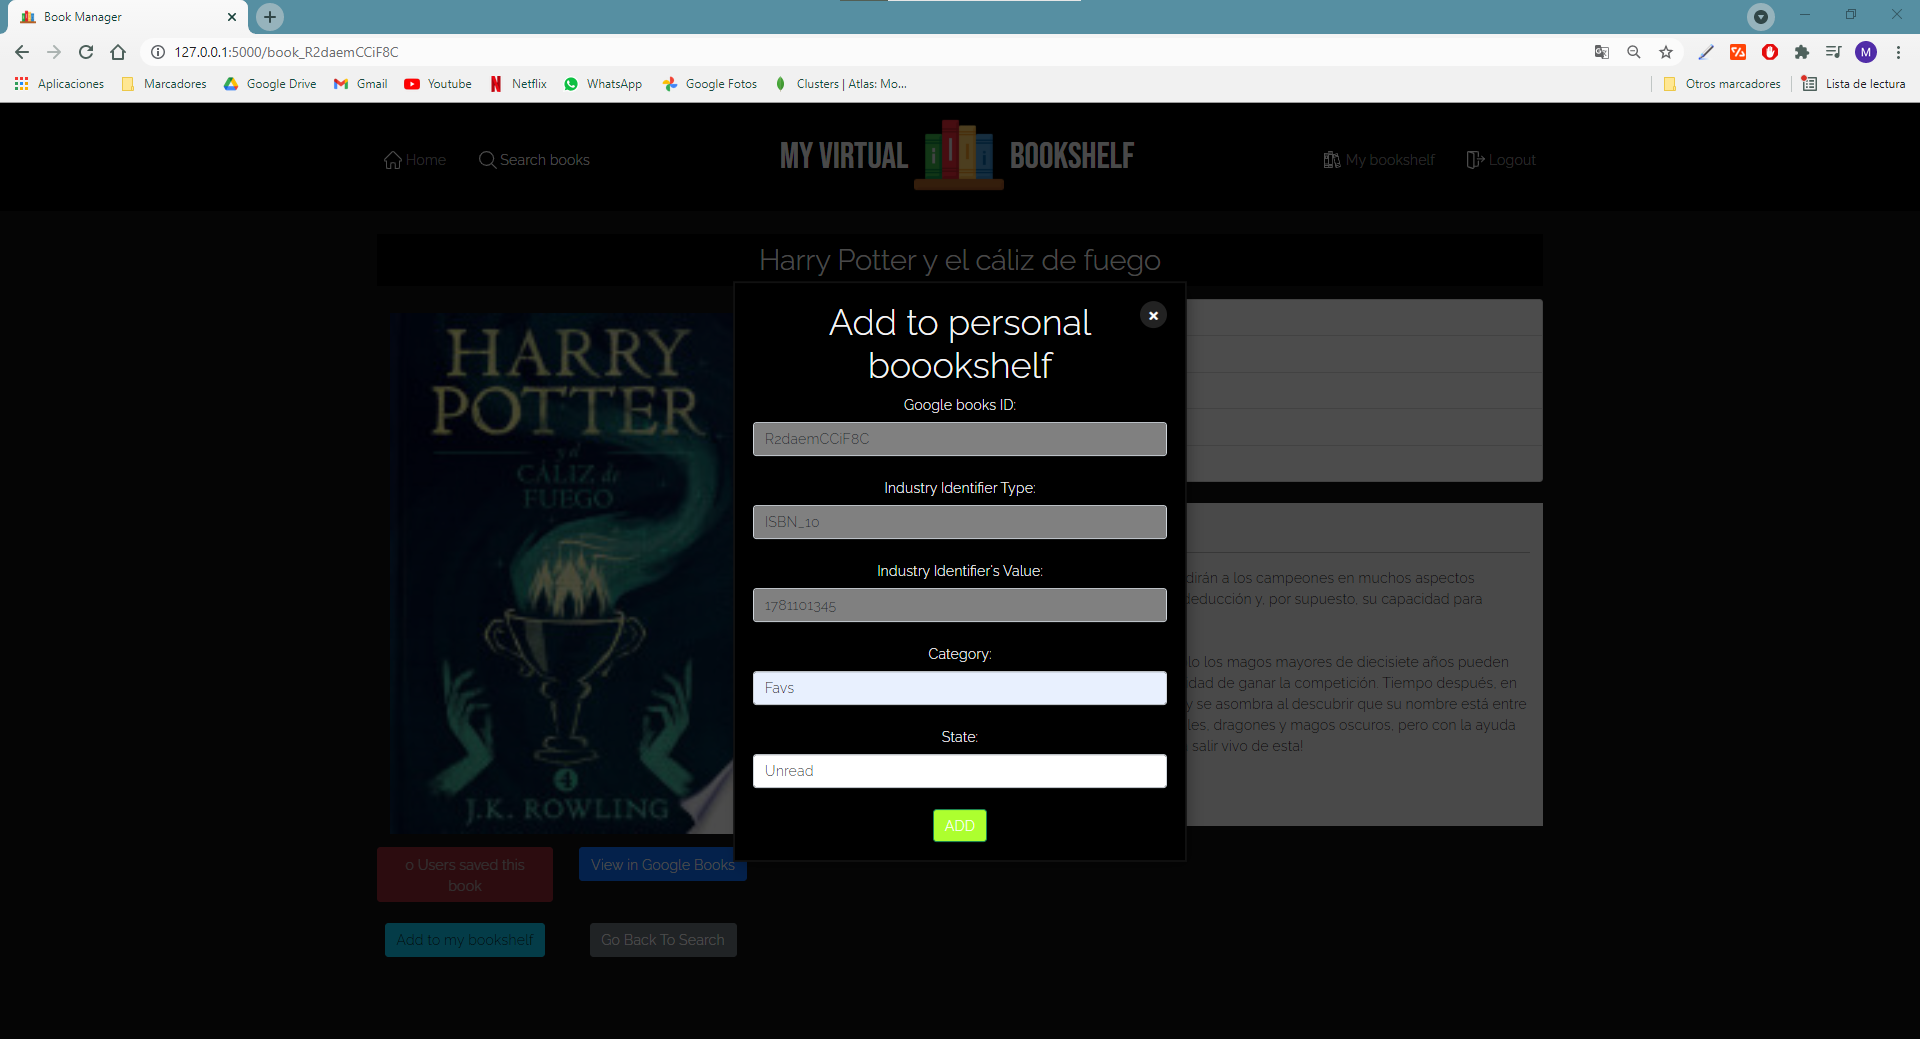Click the My Virtual Bookshelf logo
Viewport: 1920px width, 1039px height.
click(x=958, y=155)
